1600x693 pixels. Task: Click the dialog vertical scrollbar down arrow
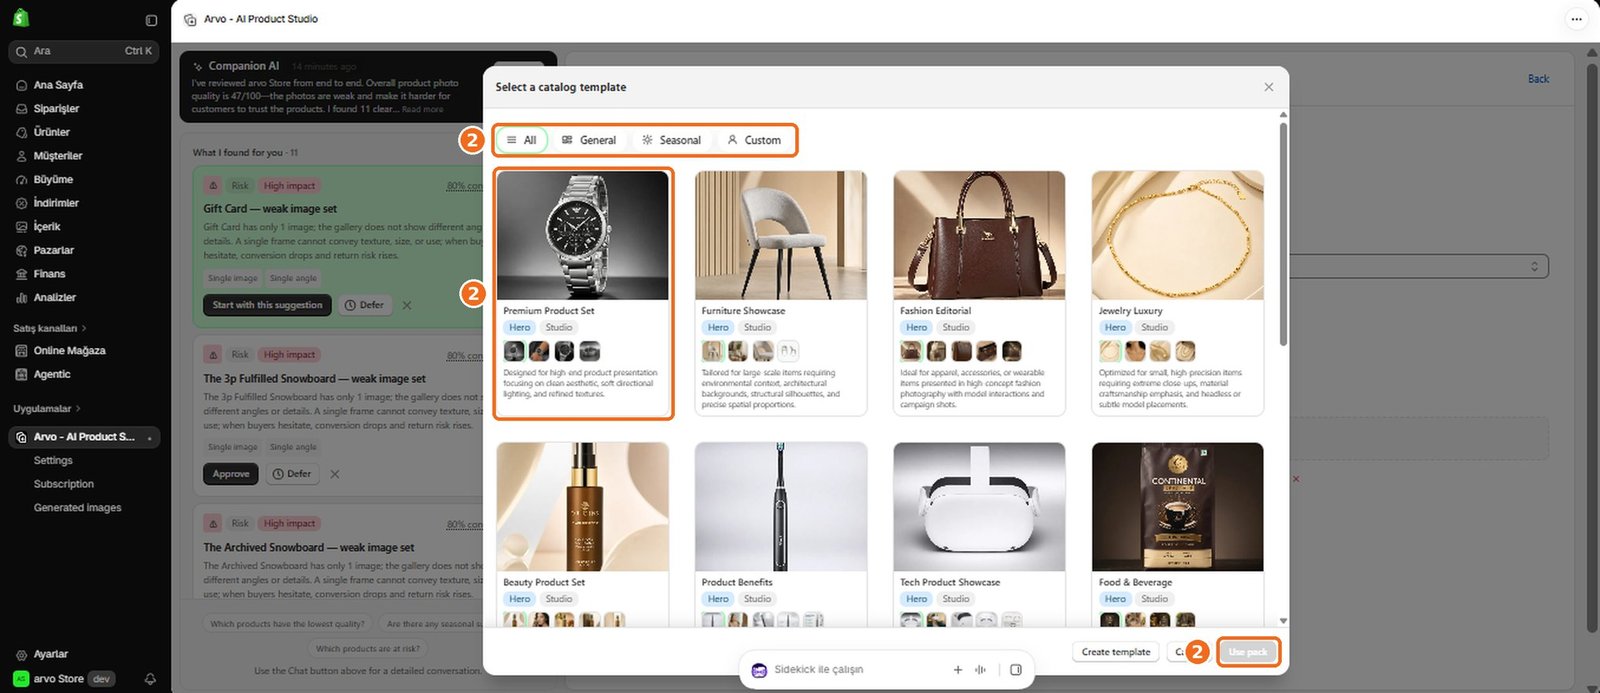[x=1283, y=621]
